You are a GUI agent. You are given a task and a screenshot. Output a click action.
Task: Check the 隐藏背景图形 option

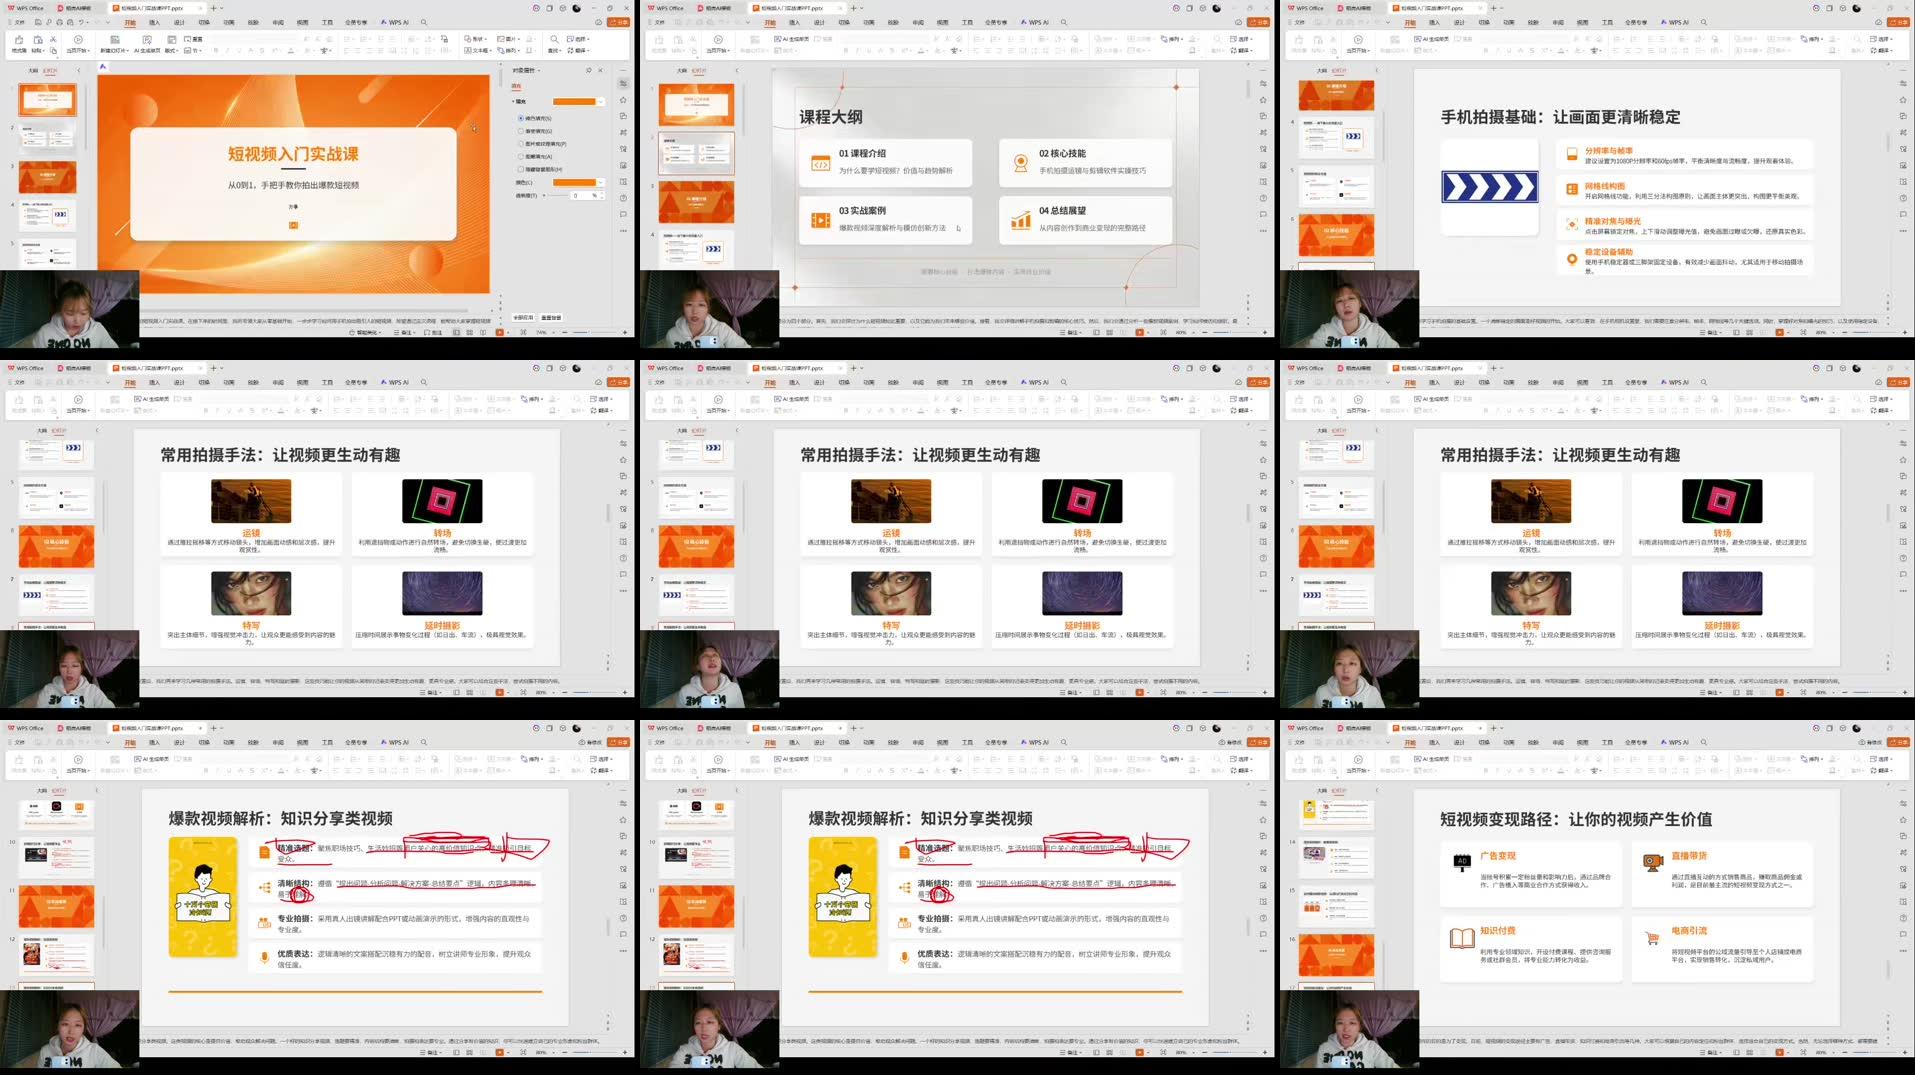(x=520, y=169)
